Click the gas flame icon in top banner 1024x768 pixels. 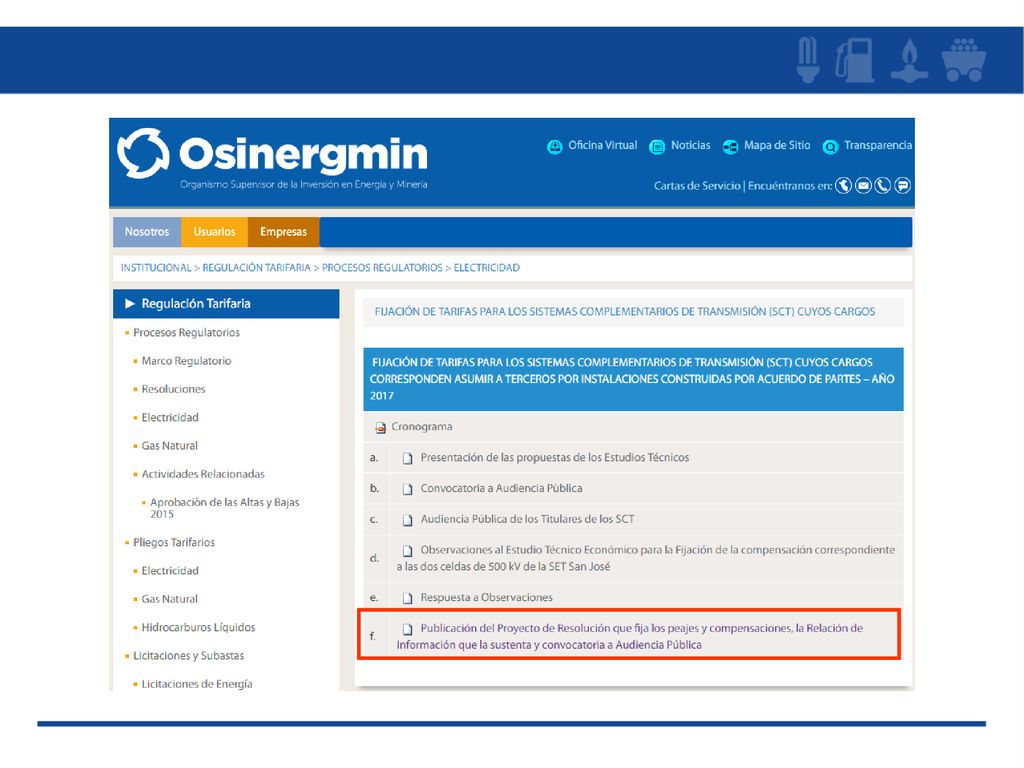[x=909, y=61]
